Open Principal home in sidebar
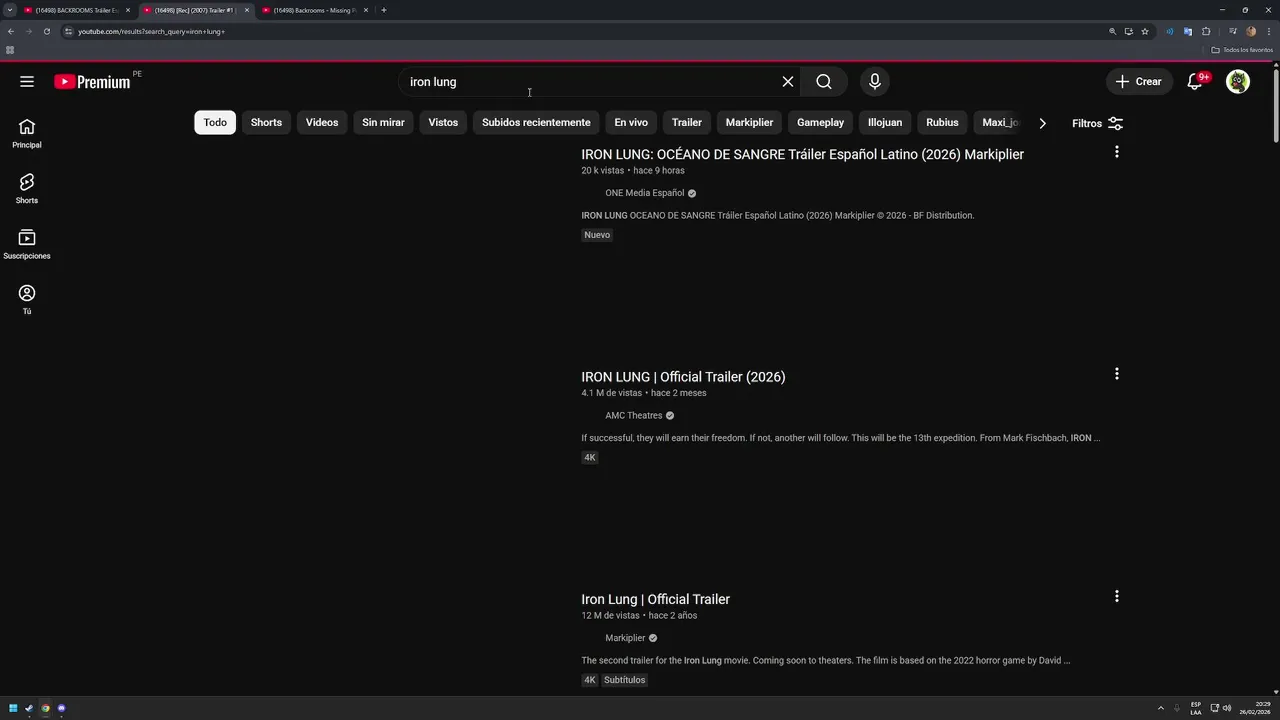Screen dimensions: 1280x720 (x=27, y=134)
